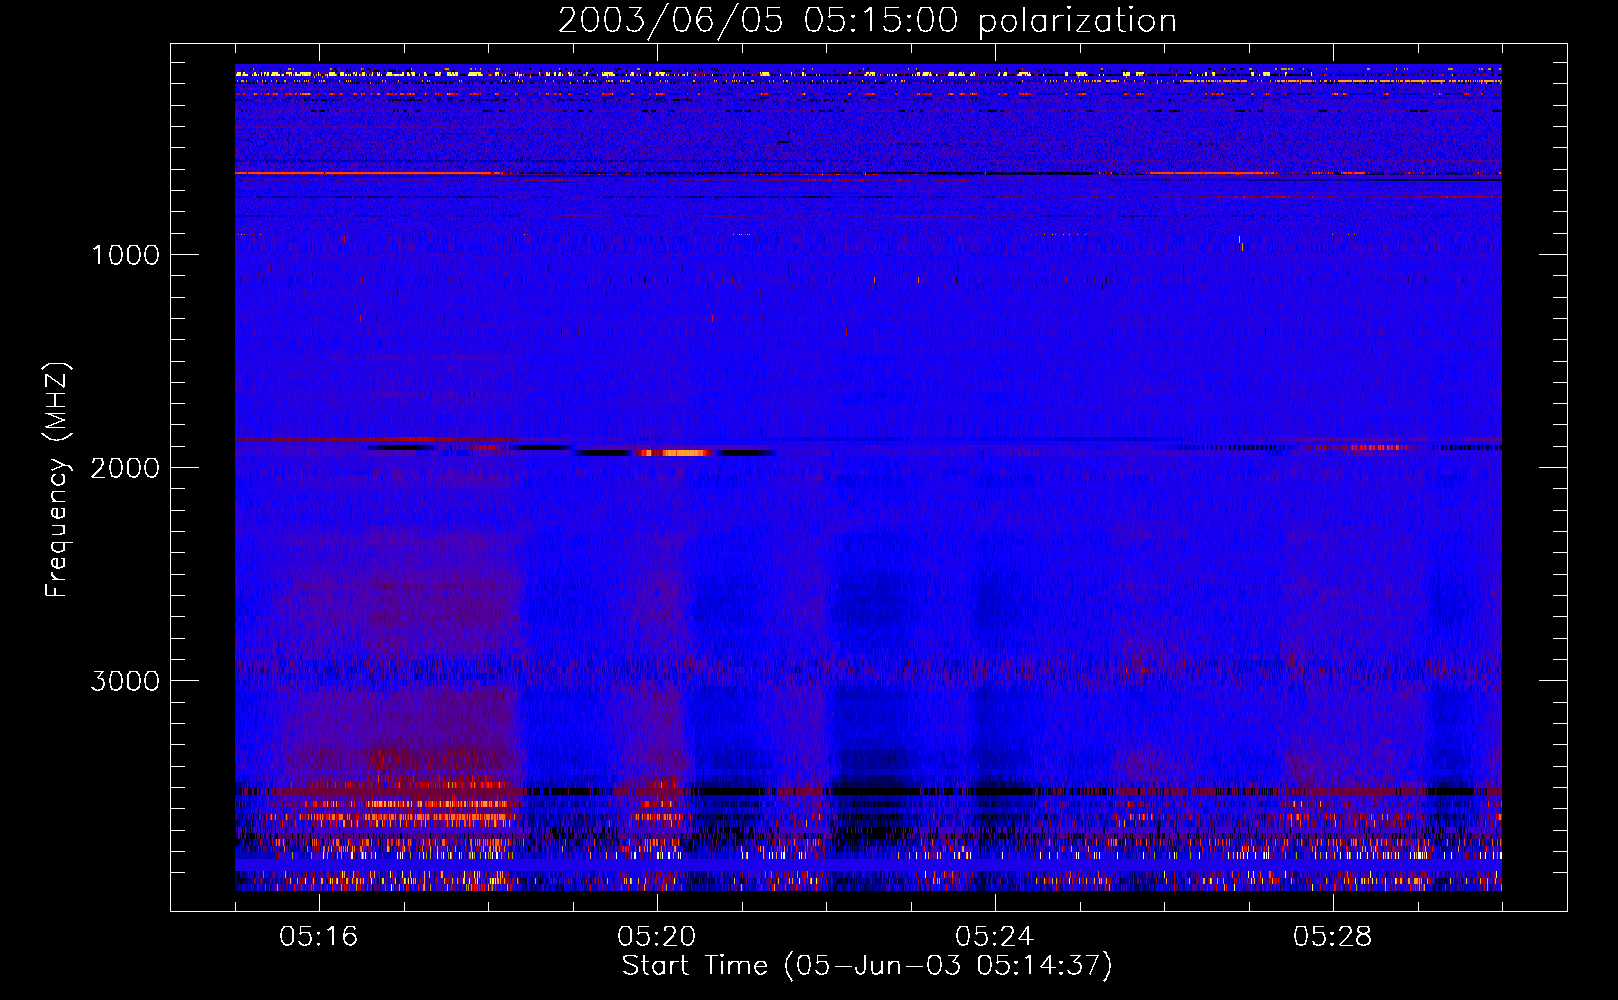
Task: Click the 05:20 time axis label
Action: pyautogui.click(x=657, y=937)
